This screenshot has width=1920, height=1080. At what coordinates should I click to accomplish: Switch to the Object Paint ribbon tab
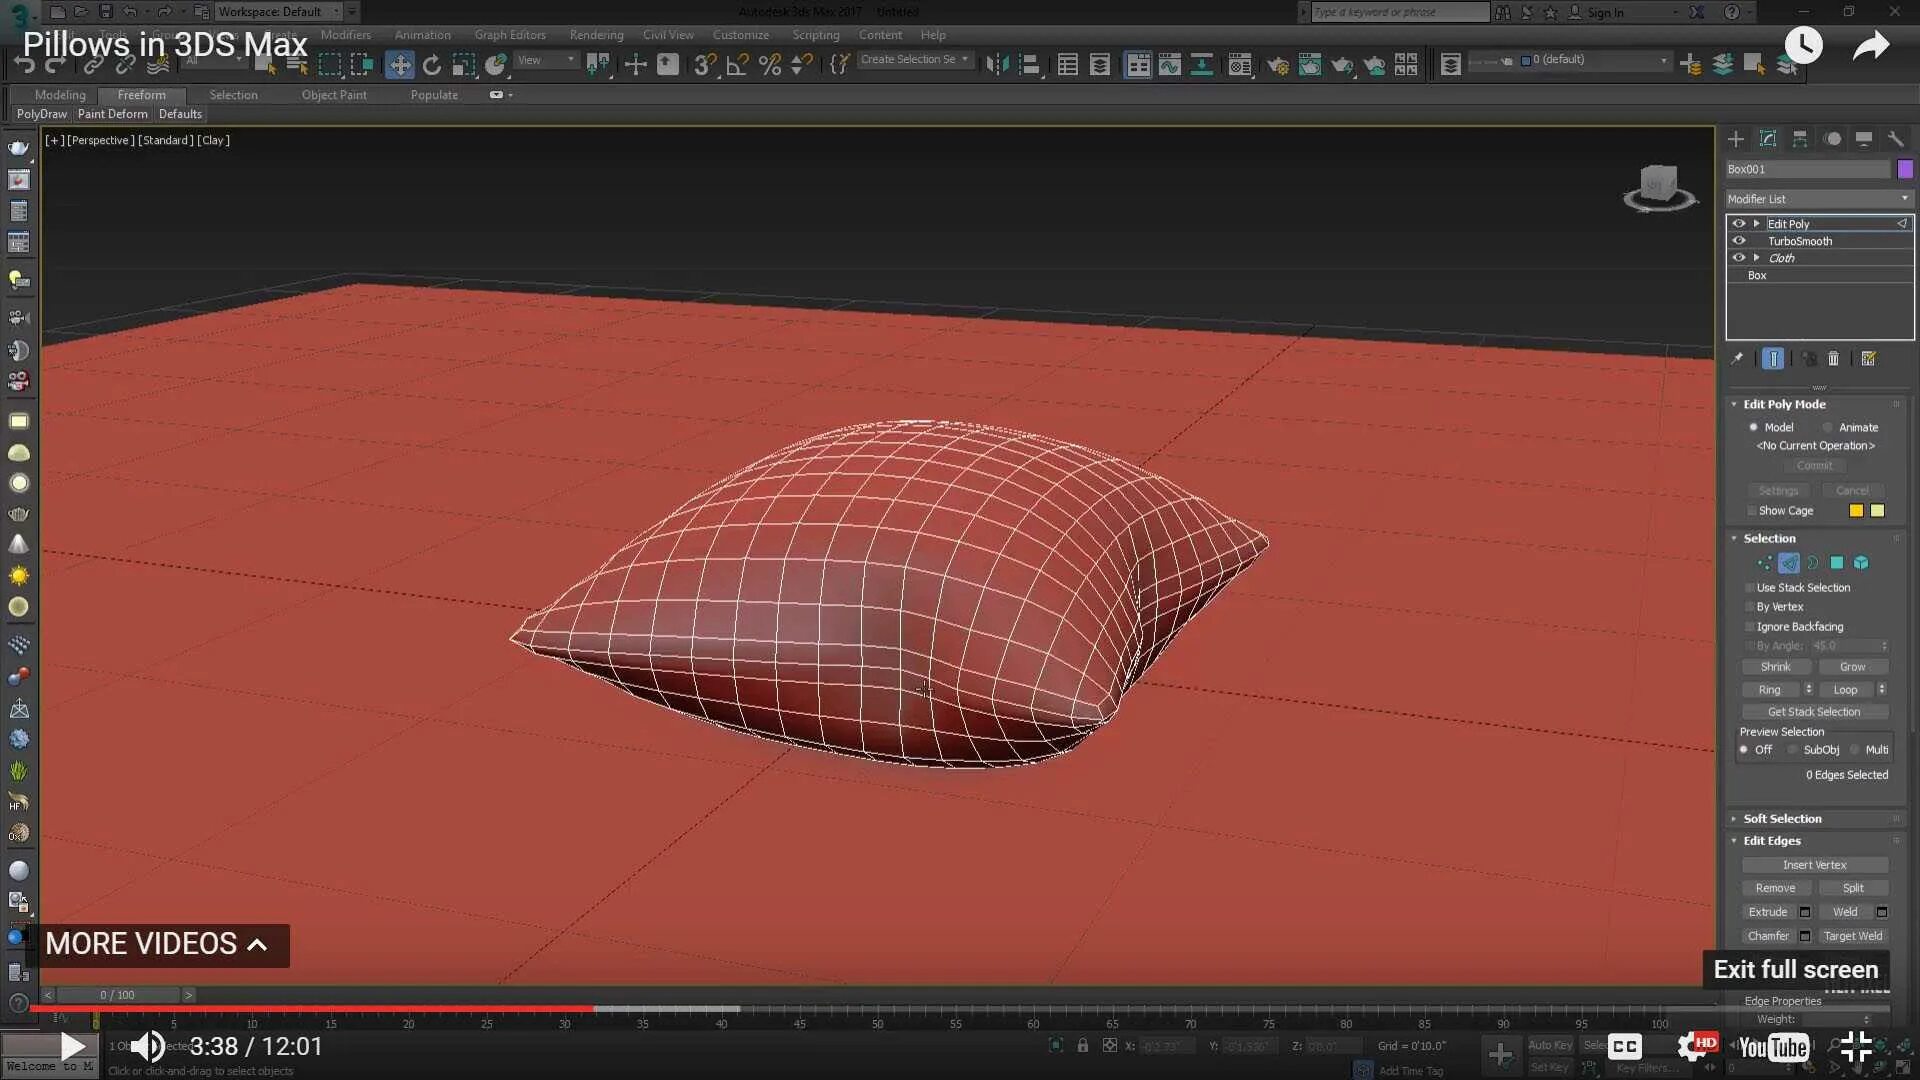coord(334,95)
